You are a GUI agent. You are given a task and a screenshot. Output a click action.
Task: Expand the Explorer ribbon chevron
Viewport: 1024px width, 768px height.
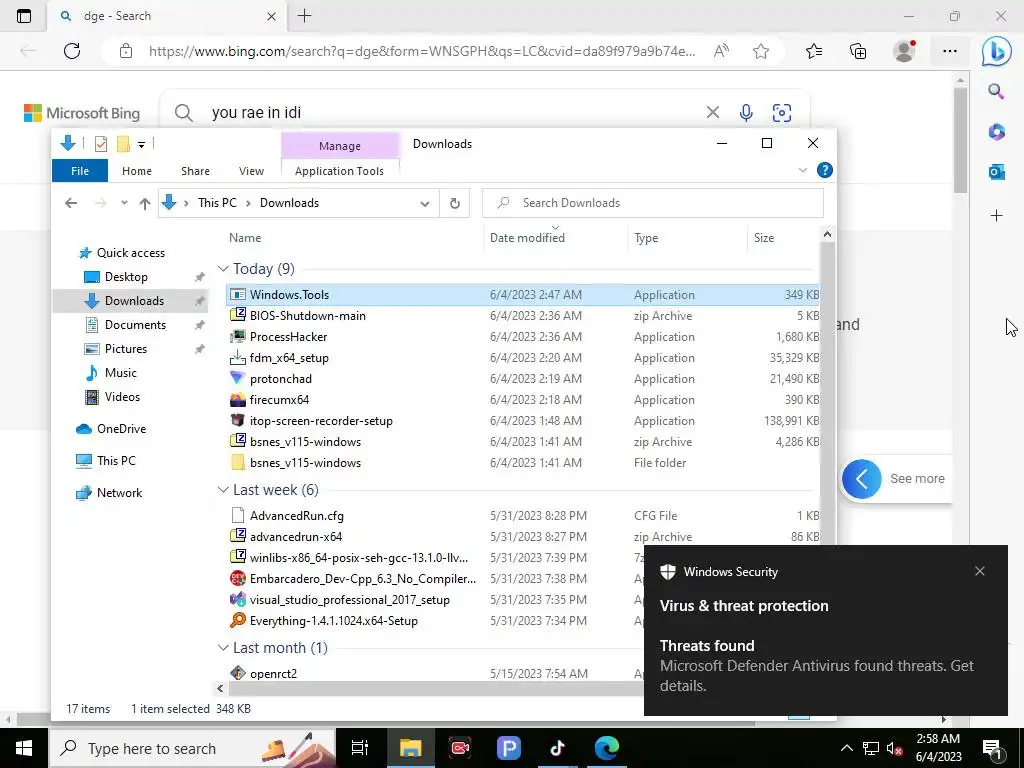point(803,170)
